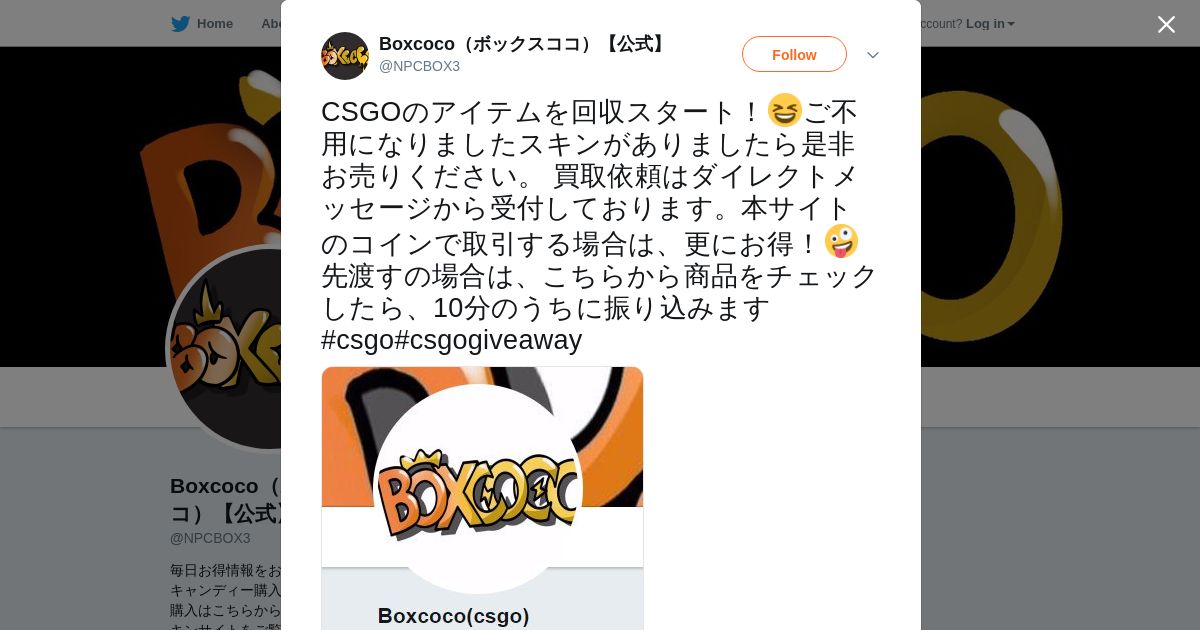Follow the Boxcoco account
The height and width of the screenshot is (630, 1200).
794,54
